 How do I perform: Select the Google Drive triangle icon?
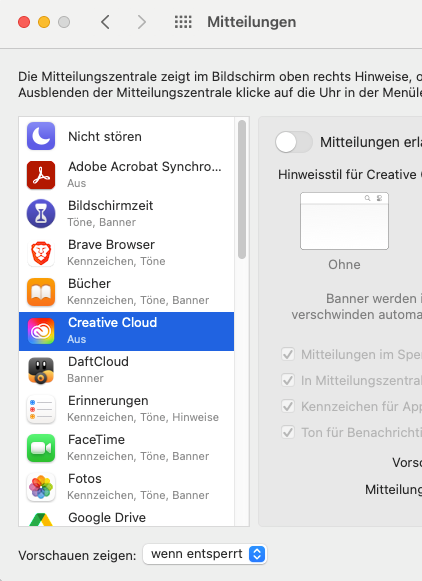click(x=41, y=519)
